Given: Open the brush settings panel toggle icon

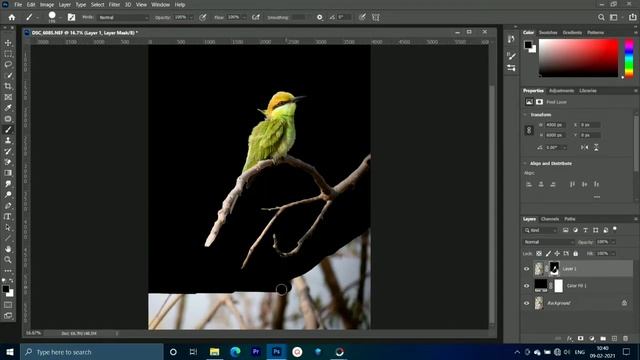Looking at the screenshot, I should (71, 17).
